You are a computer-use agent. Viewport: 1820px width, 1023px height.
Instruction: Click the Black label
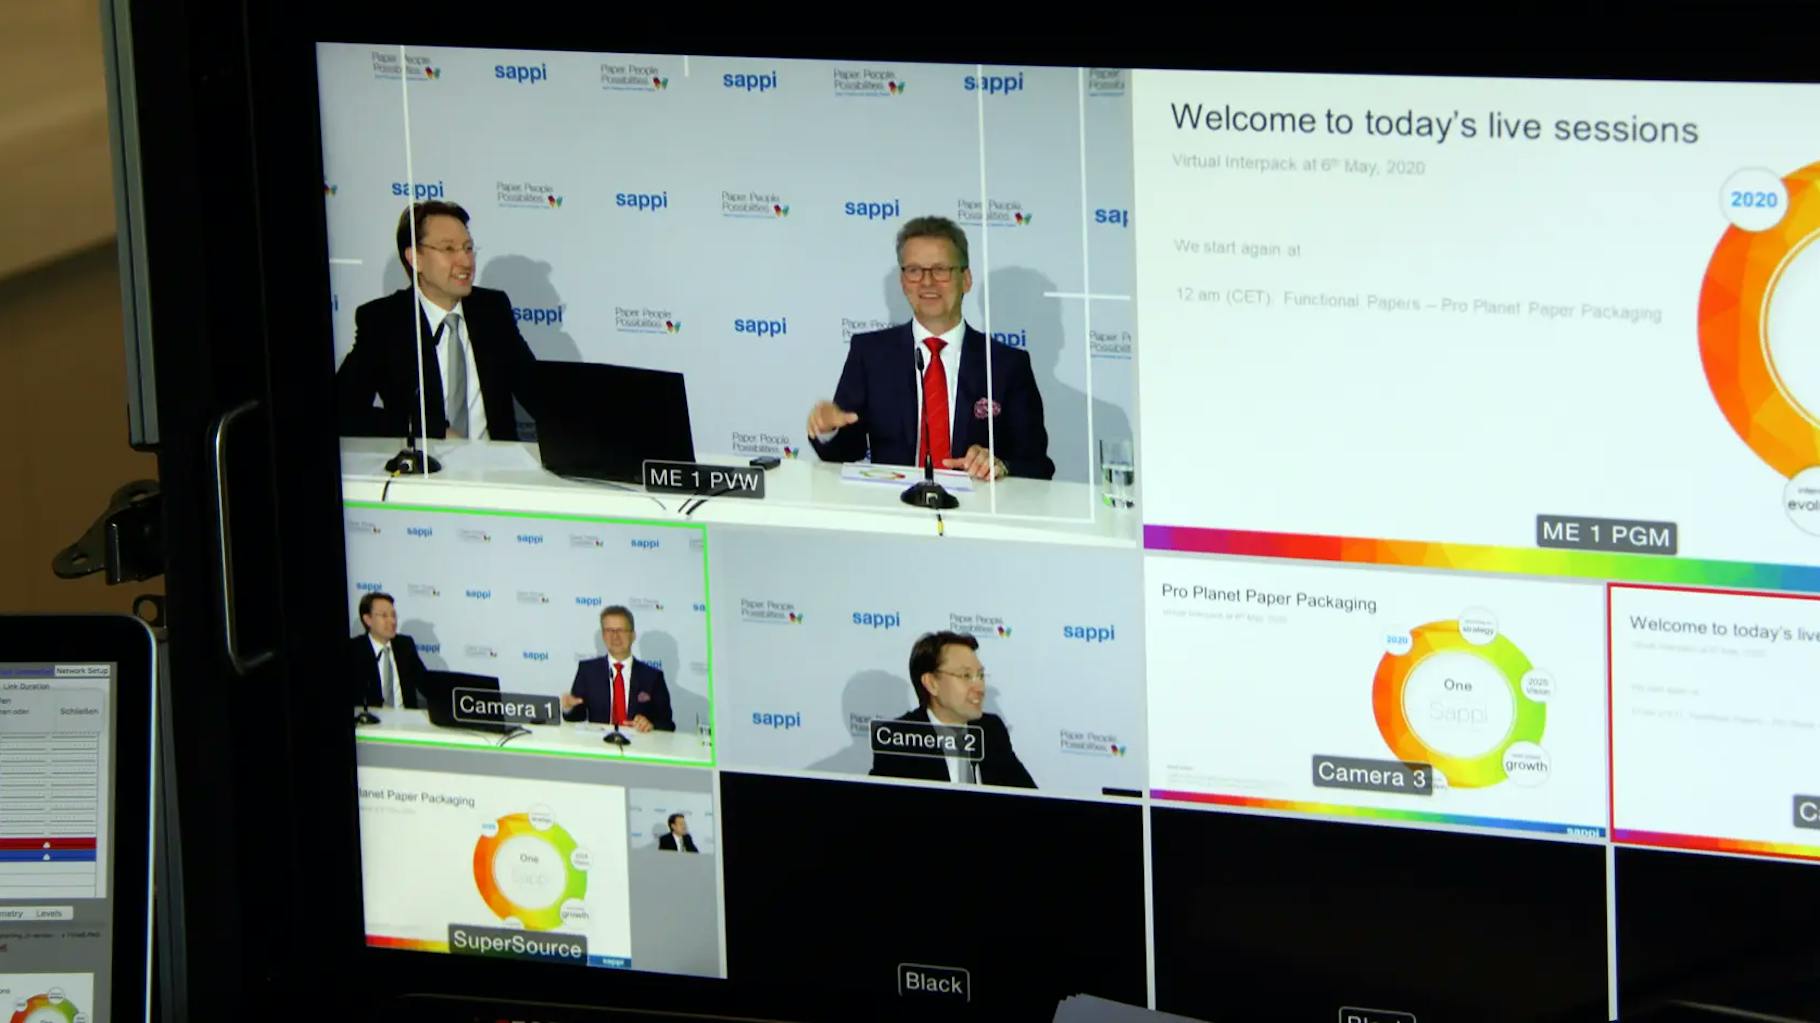coord(933,982)
